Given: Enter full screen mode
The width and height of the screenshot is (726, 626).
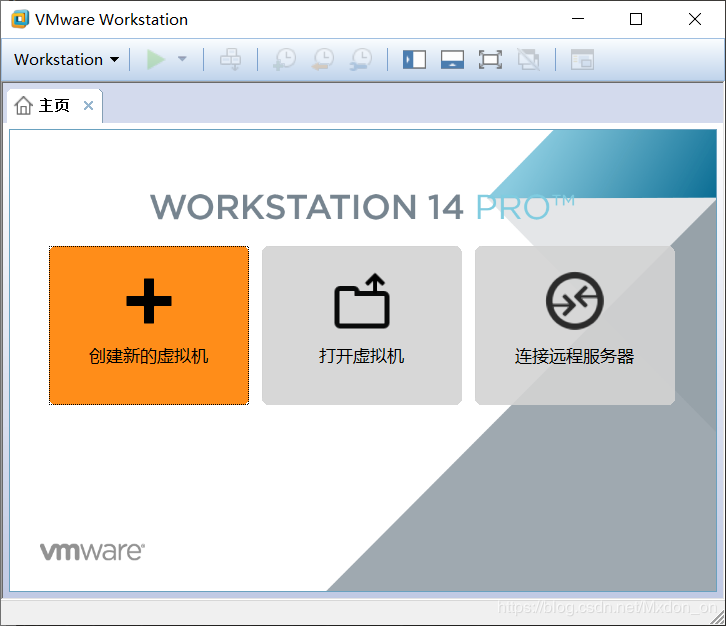Looking at the screenshot, I should (x=490, y=60).
